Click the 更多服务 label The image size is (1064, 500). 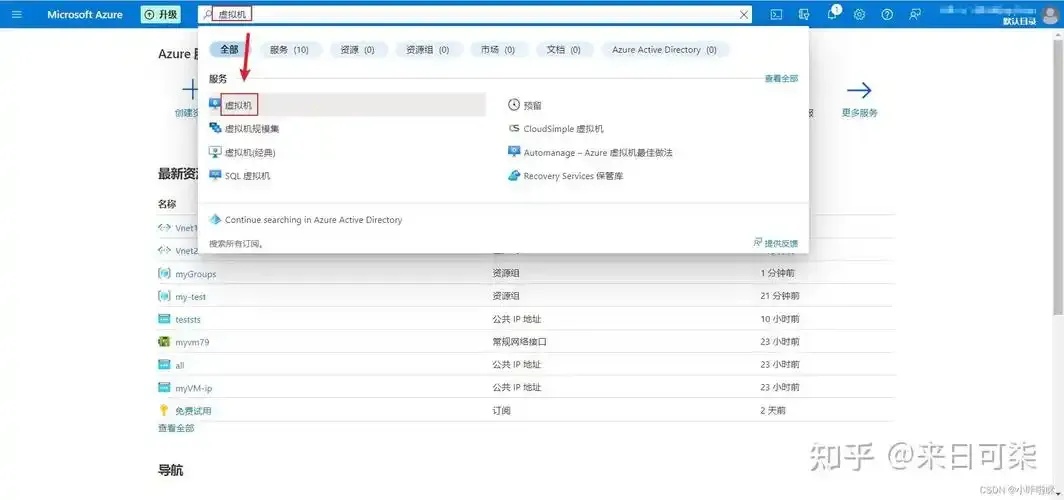tap(860, 113)
